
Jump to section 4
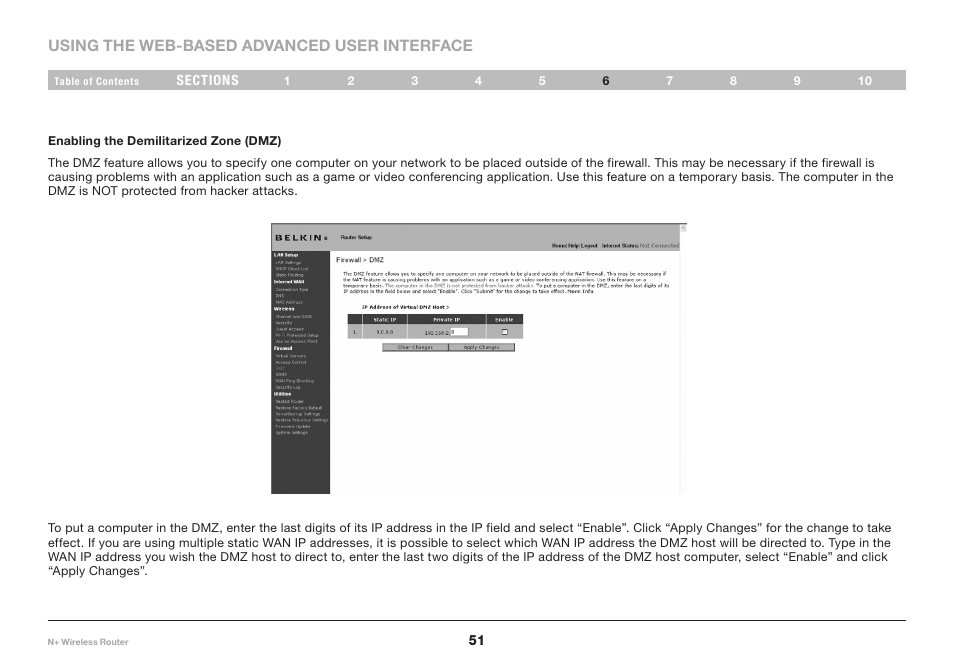[478, 81]
